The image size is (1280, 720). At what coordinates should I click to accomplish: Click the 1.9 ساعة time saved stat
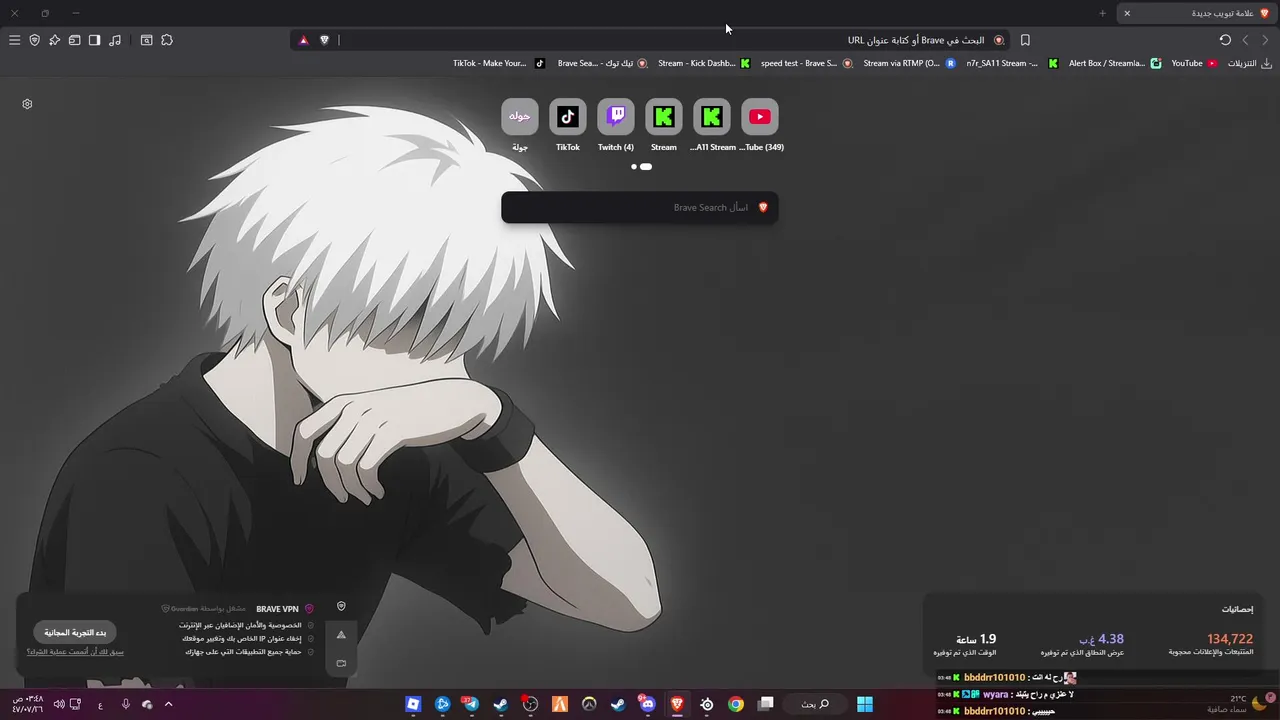965,645
